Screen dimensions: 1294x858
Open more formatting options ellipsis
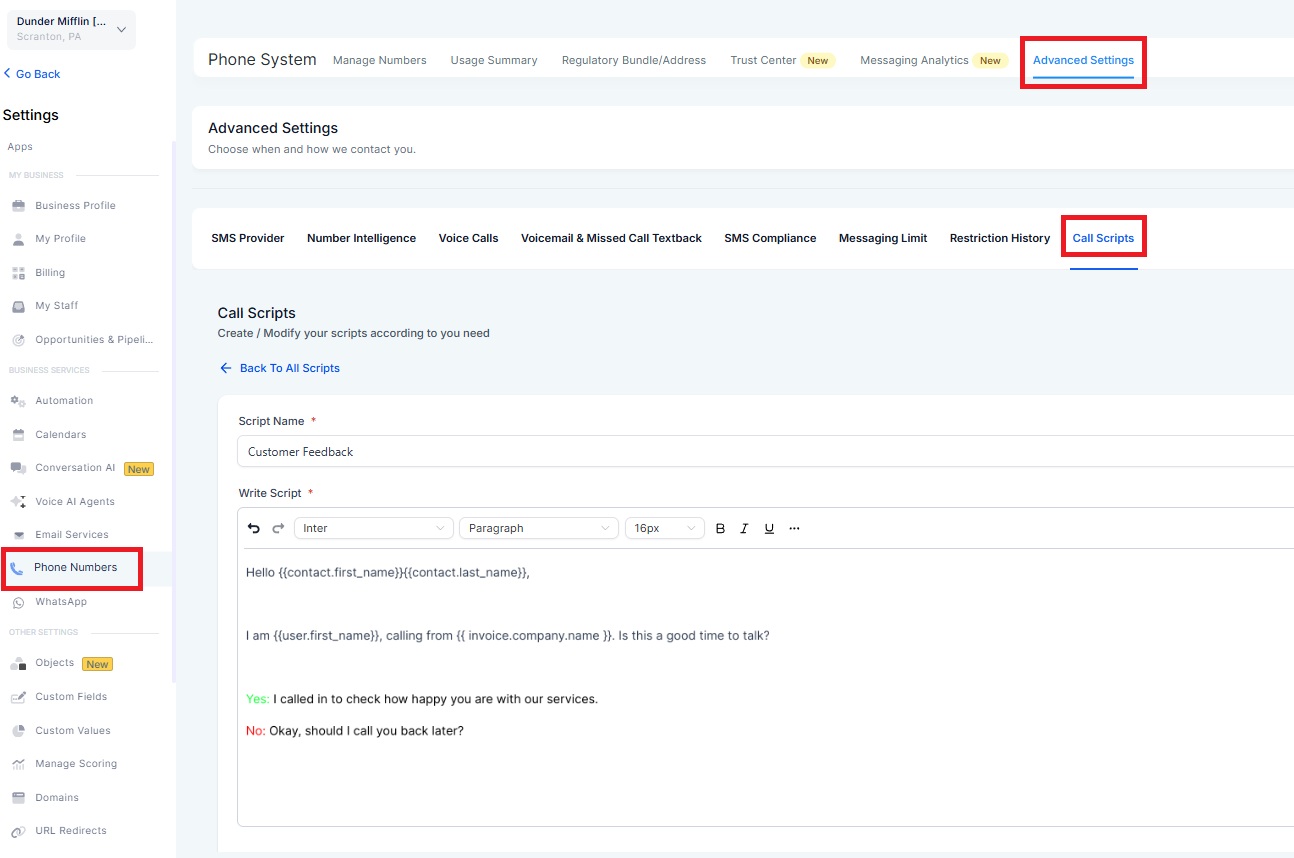(794, 528)
